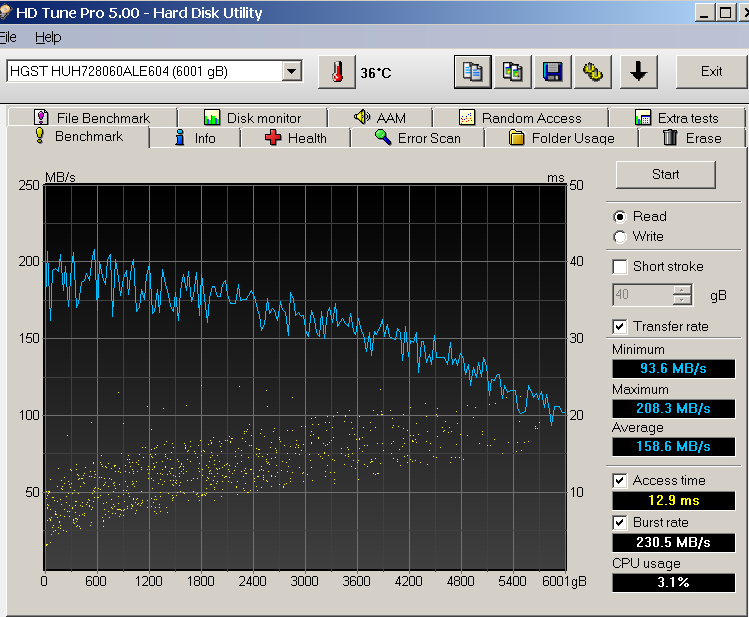
Task: Enable the Short stroke checkbox
Action: pos(620,267)
